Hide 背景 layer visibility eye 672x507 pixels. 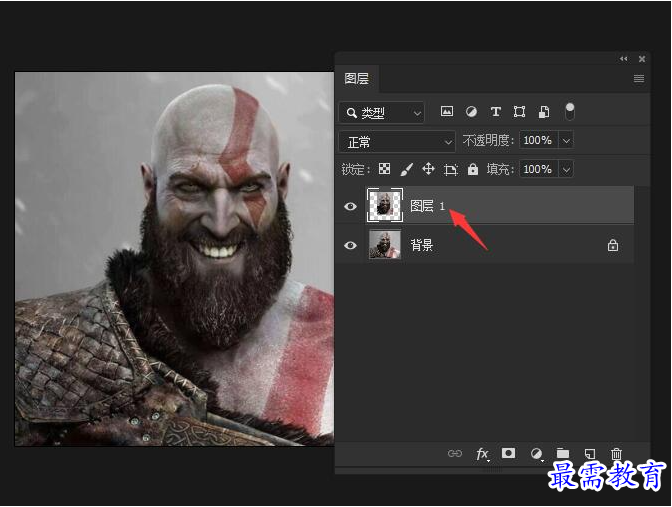point(350,245)
